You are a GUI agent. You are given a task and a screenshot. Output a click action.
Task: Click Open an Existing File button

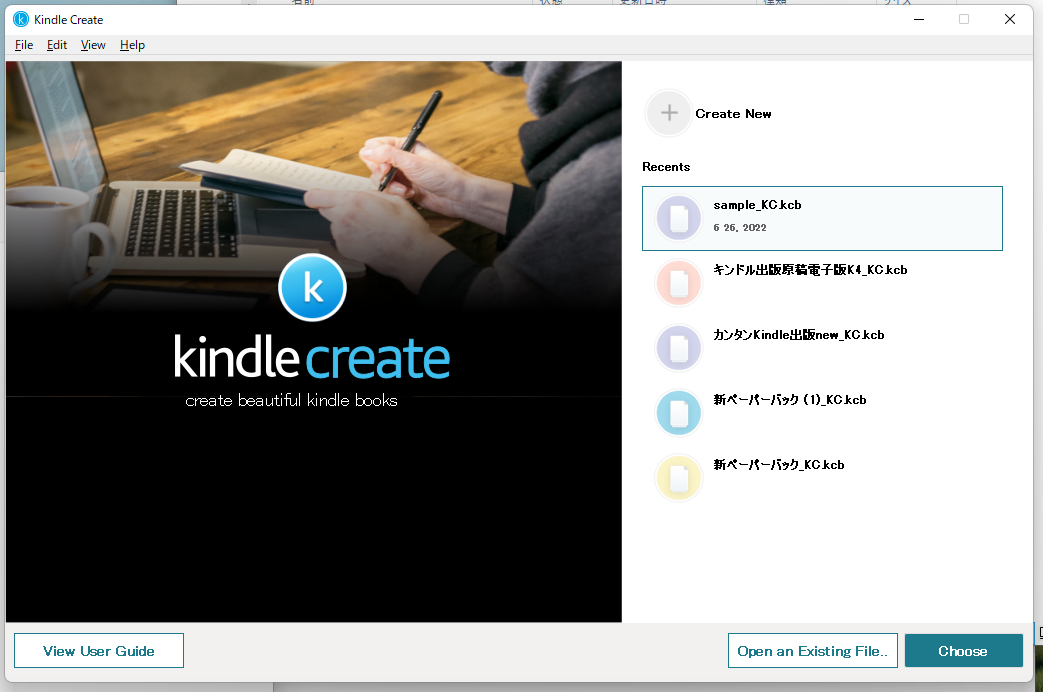coord(812,651)
